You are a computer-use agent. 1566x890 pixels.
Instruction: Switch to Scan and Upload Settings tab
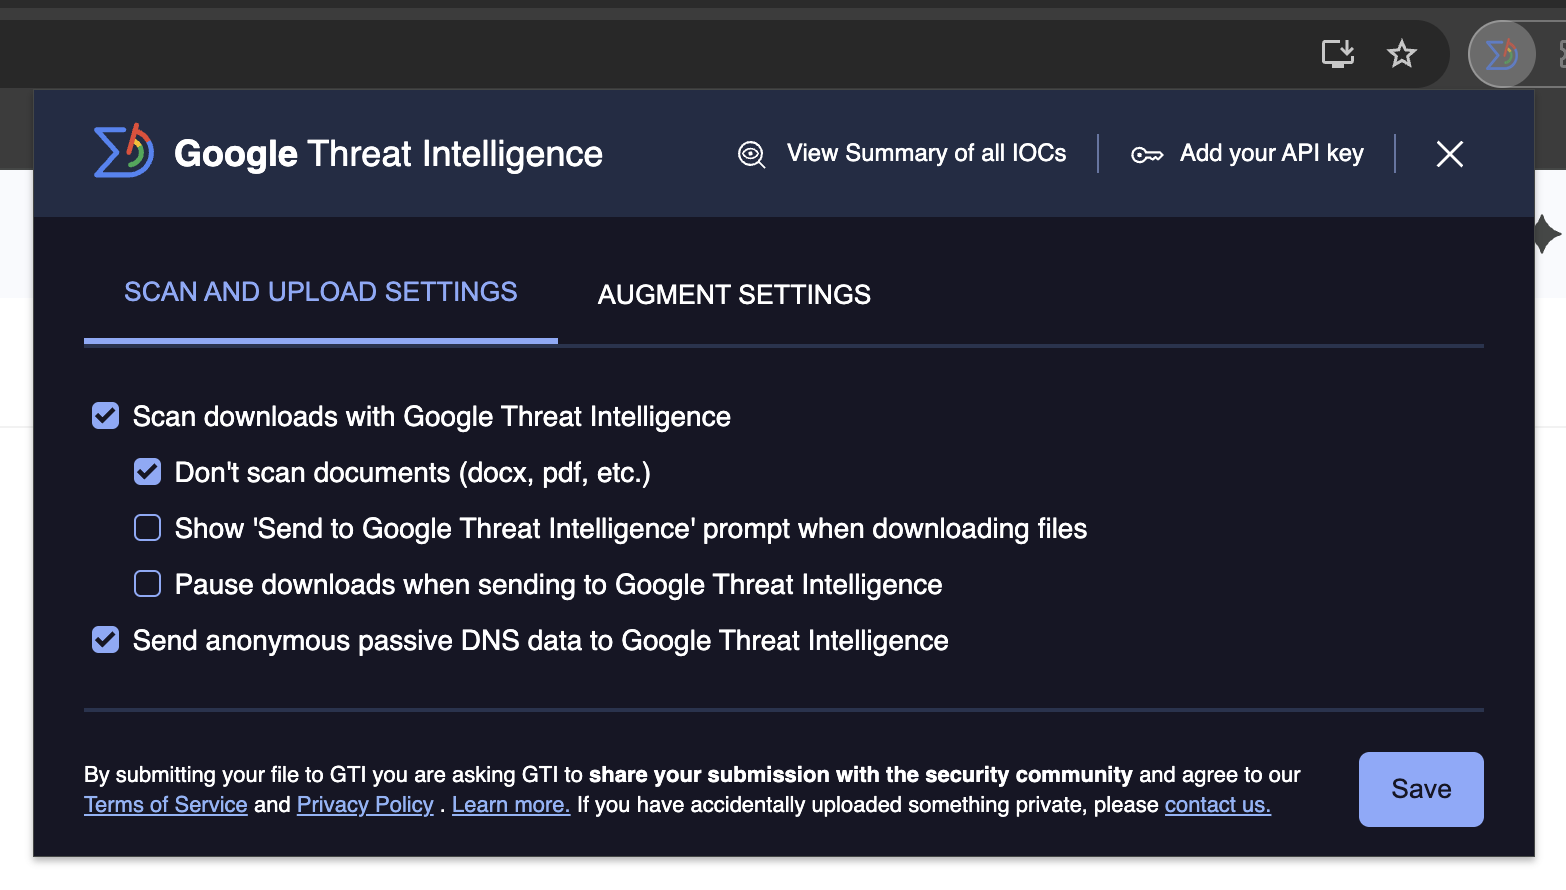(x=321, y=292)
